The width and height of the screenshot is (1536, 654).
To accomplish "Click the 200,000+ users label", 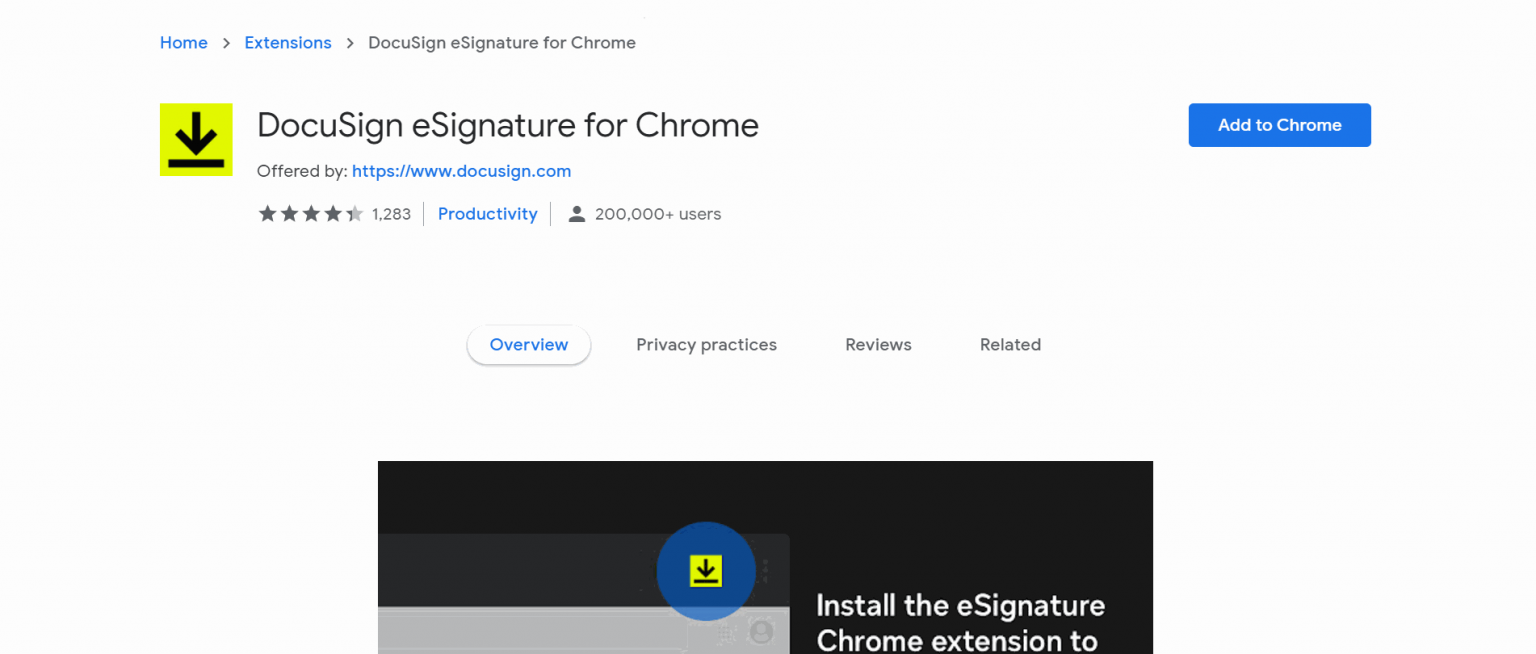I will [x=656, y=213].
